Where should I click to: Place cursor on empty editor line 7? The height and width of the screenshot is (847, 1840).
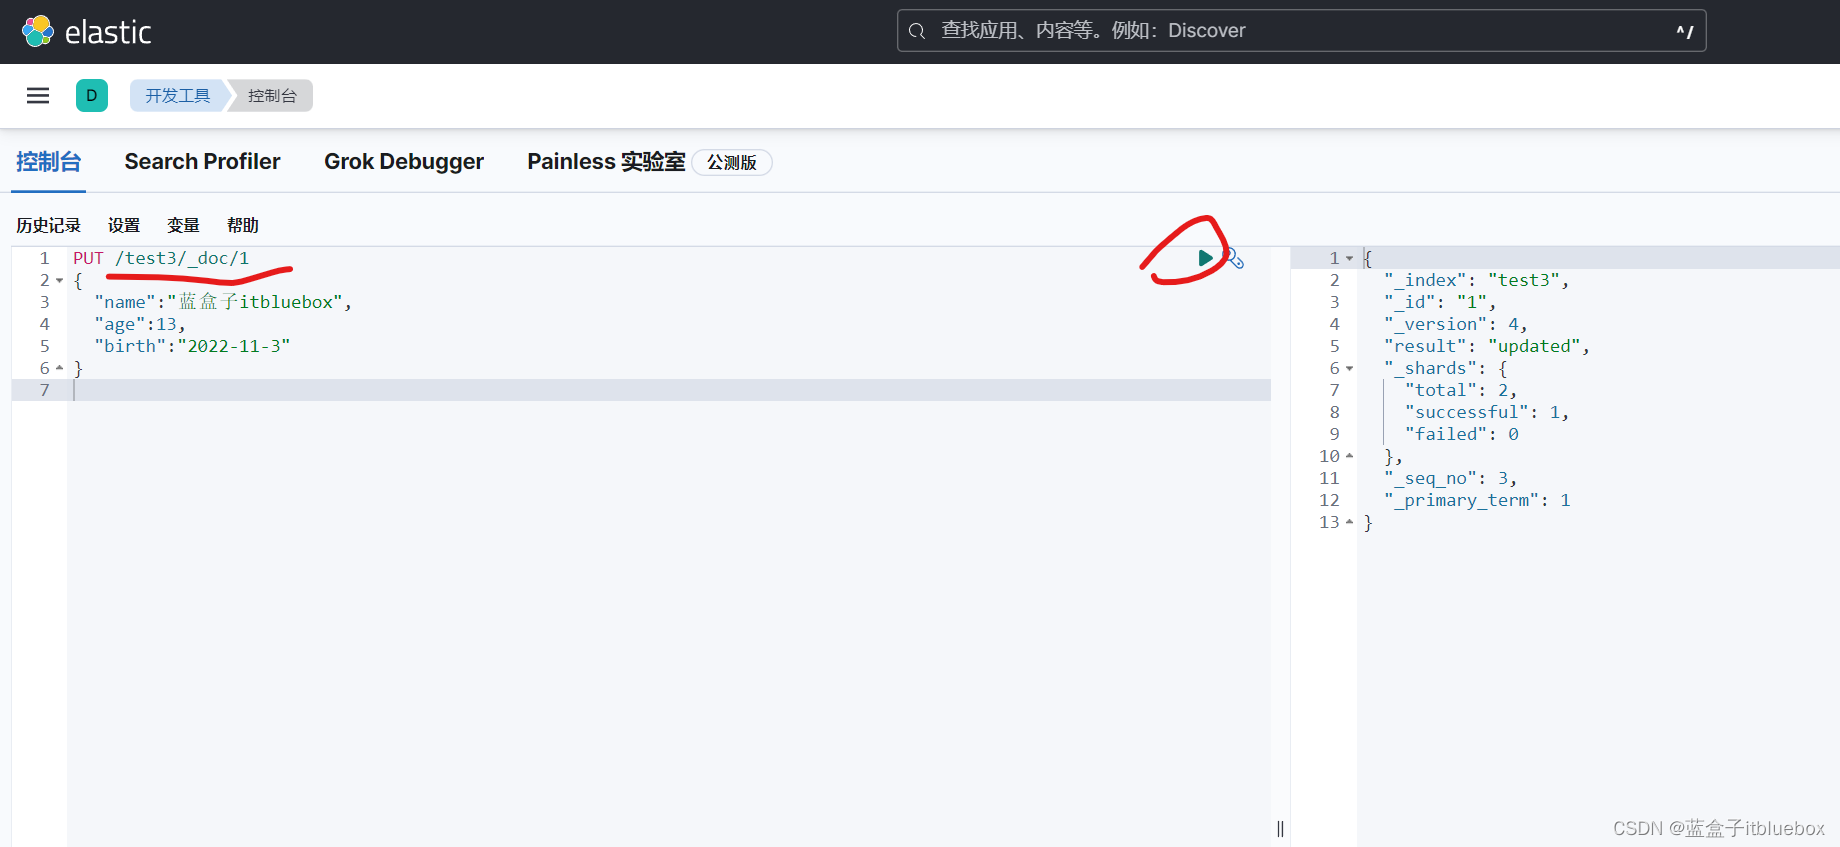(670, 390)
